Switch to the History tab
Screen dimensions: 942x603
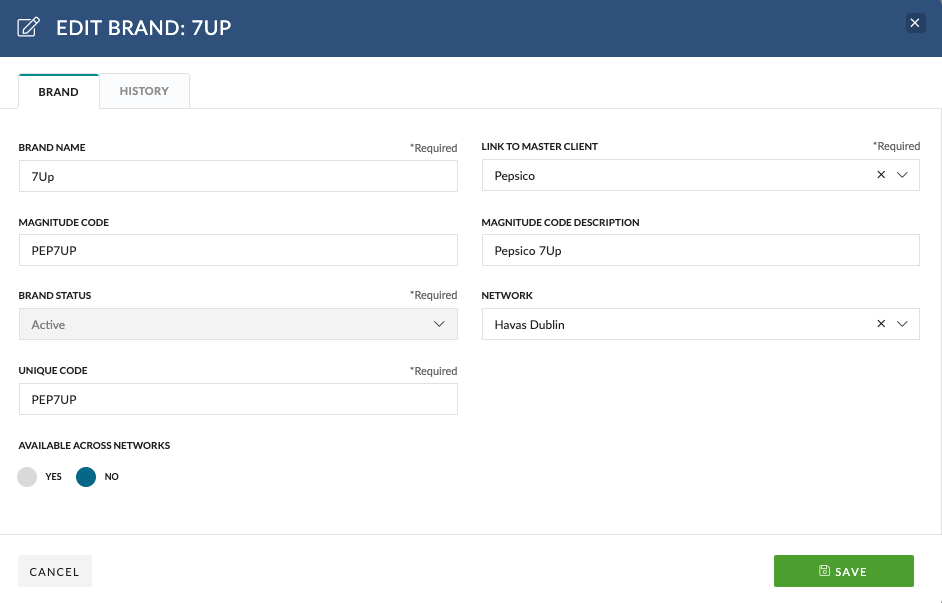point(144,91)
